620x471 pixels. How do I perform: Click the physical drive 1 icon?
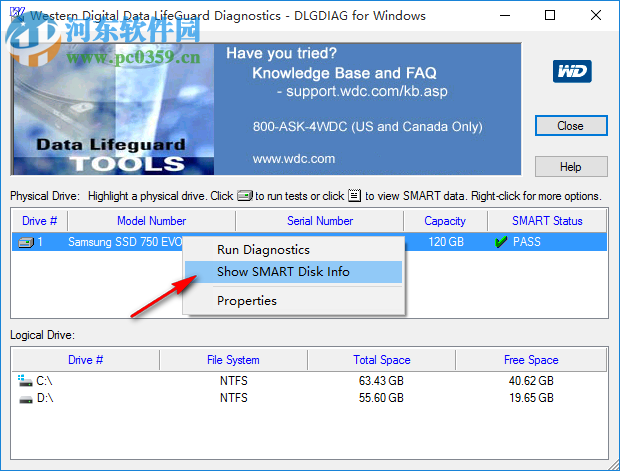[x=26, y=242]
